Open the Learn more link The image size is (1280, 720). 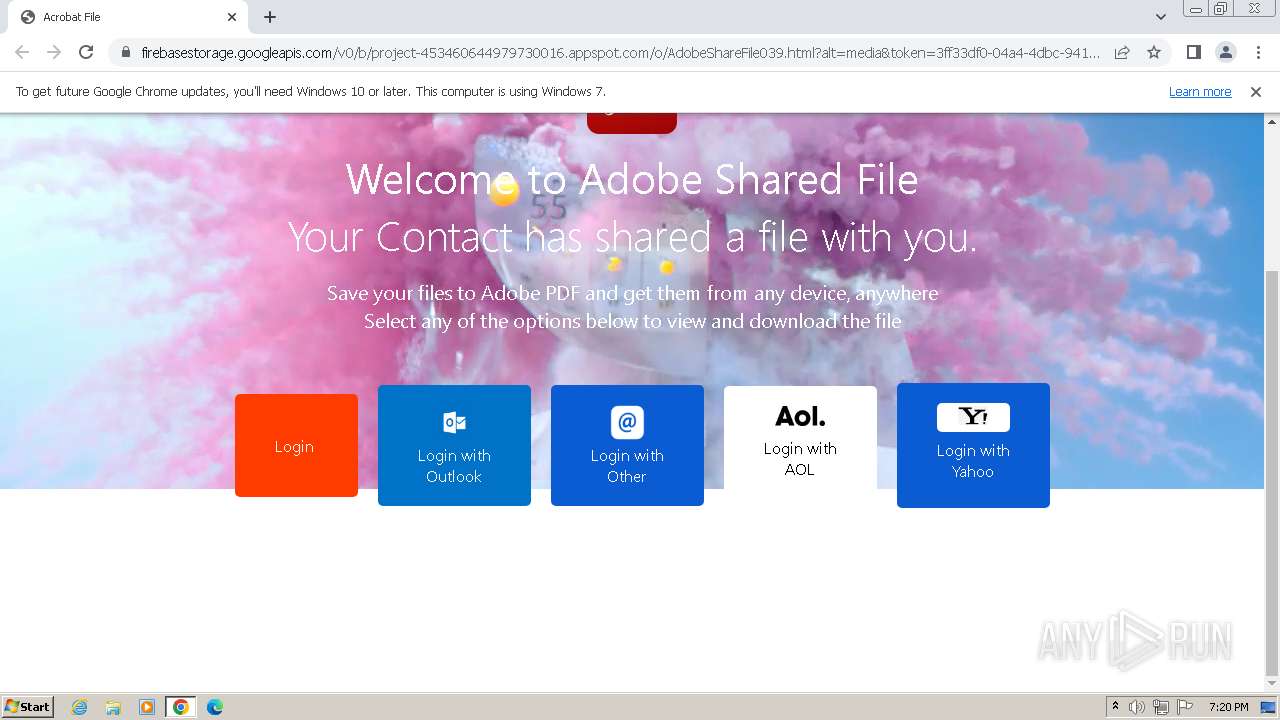point(1200,92)
